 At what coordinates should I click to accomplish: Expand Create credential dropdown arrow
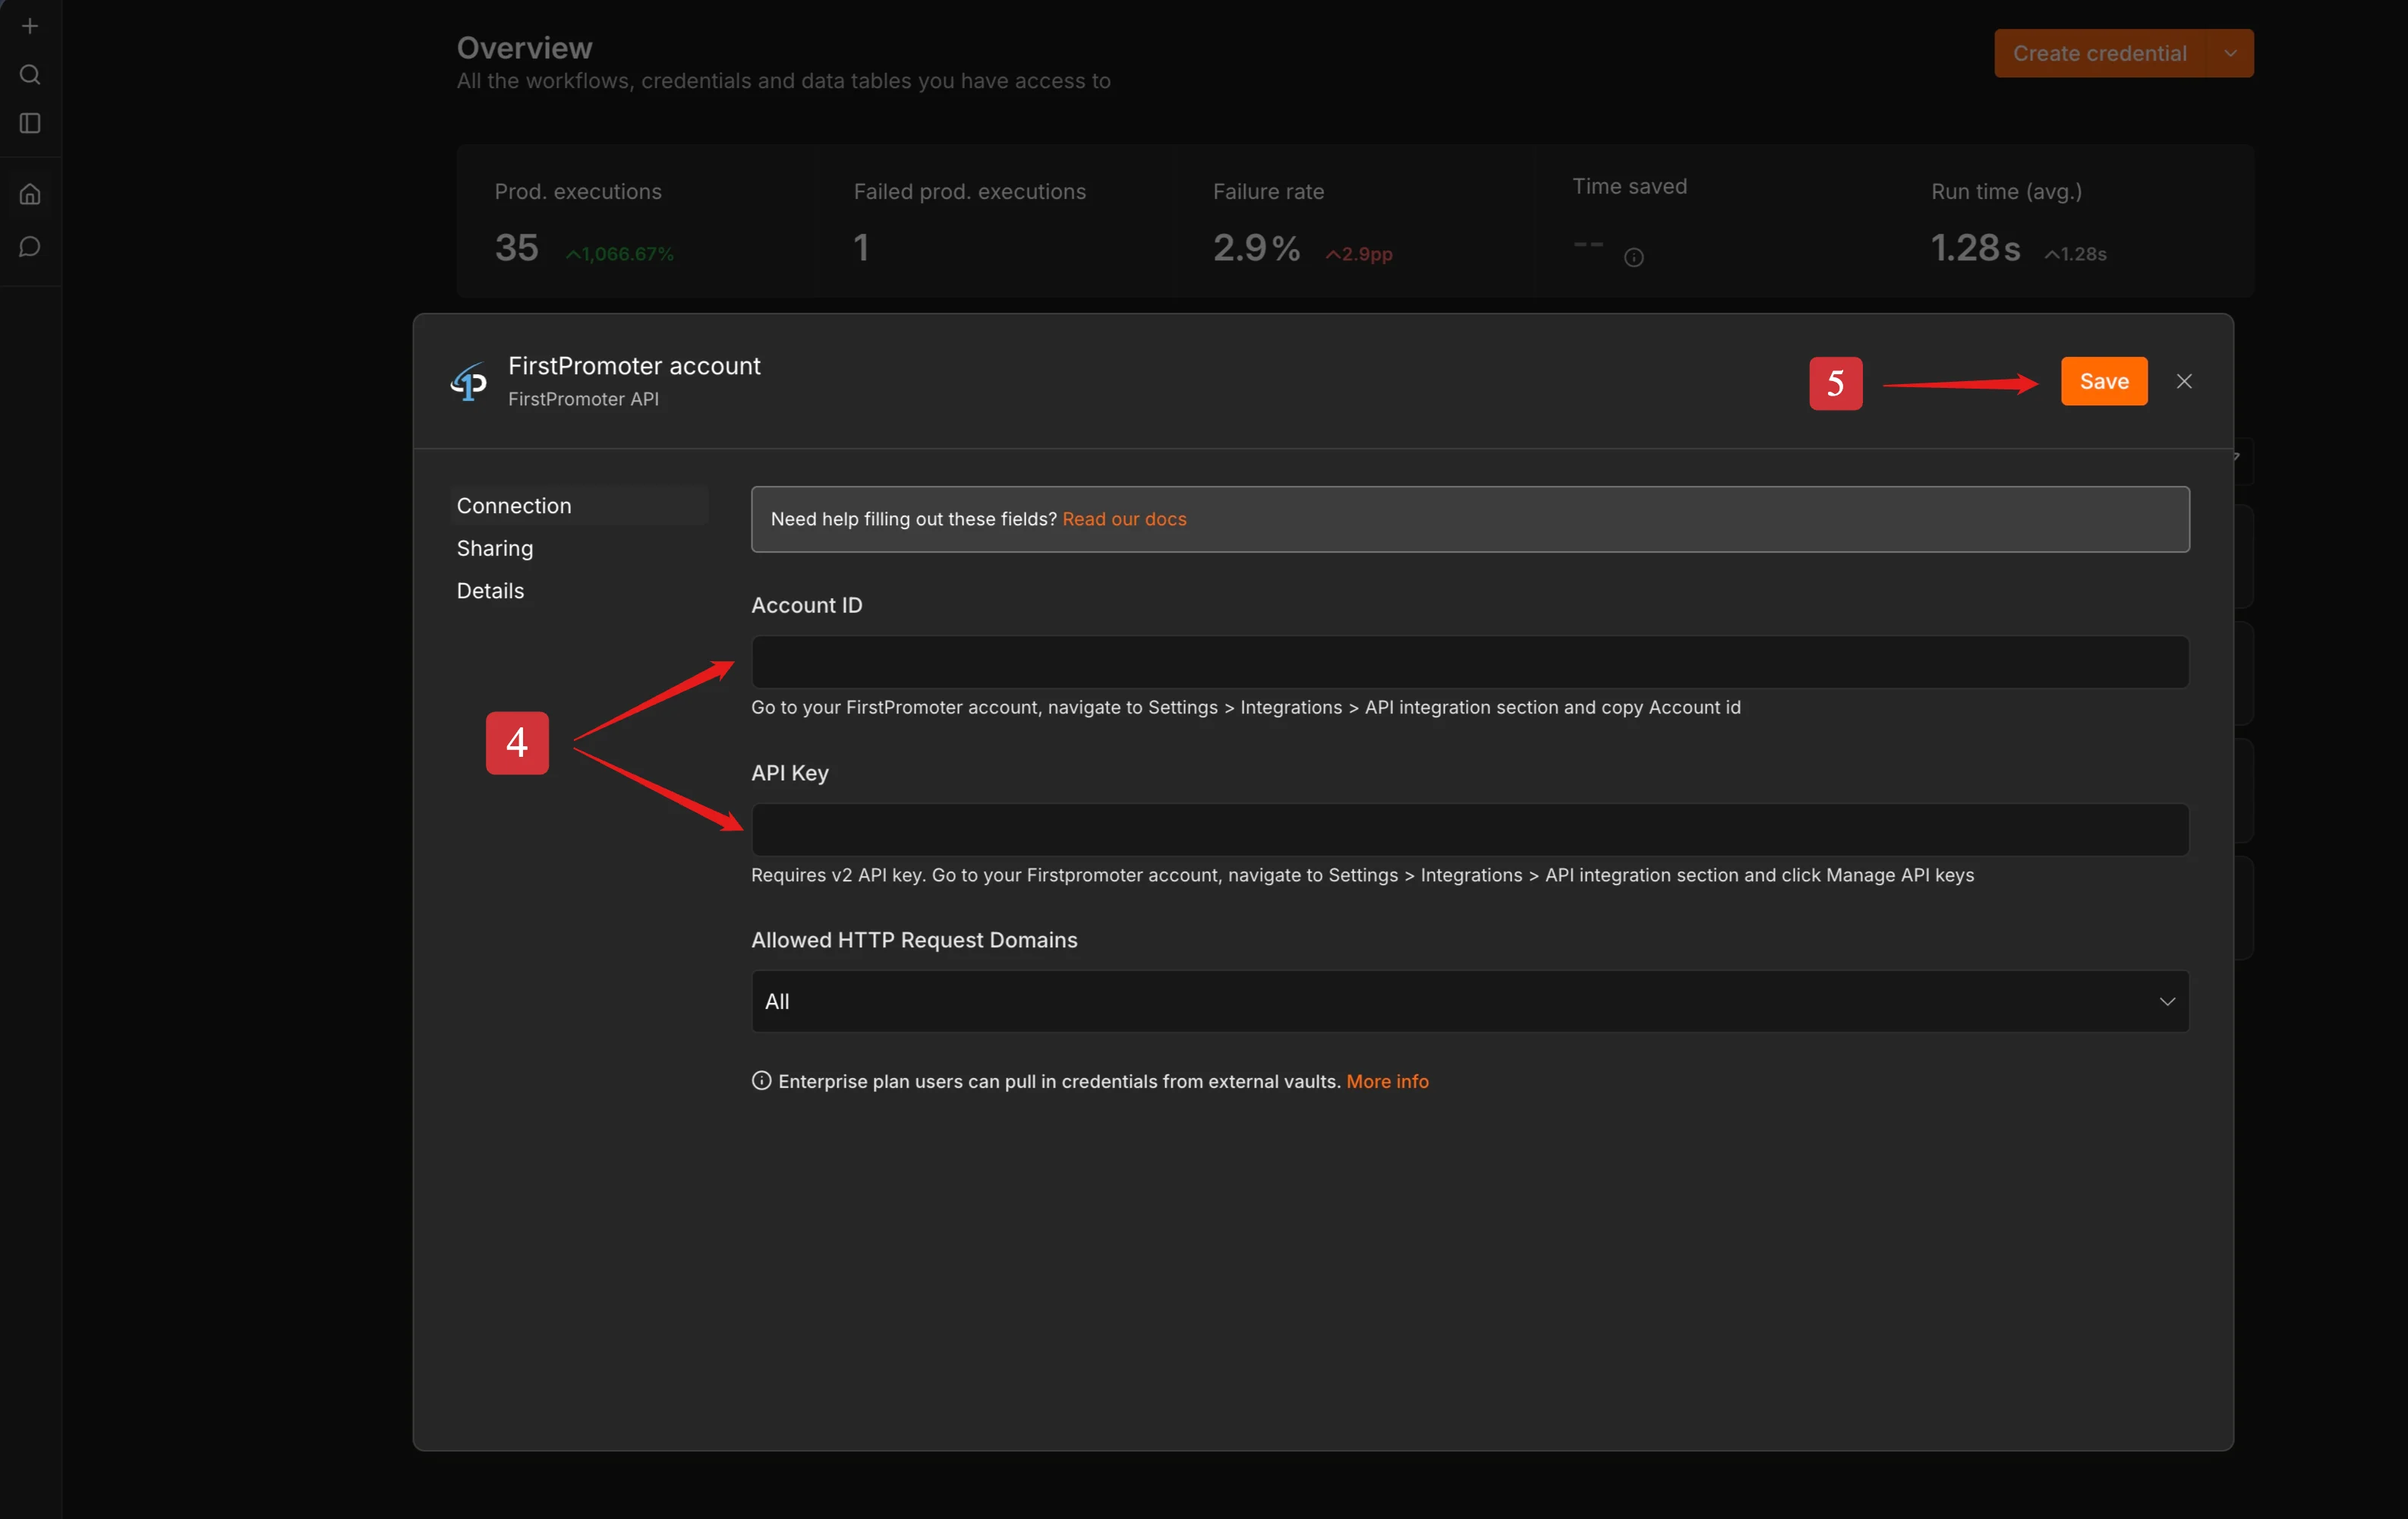pyautogui.click(x=2230, y=53)
